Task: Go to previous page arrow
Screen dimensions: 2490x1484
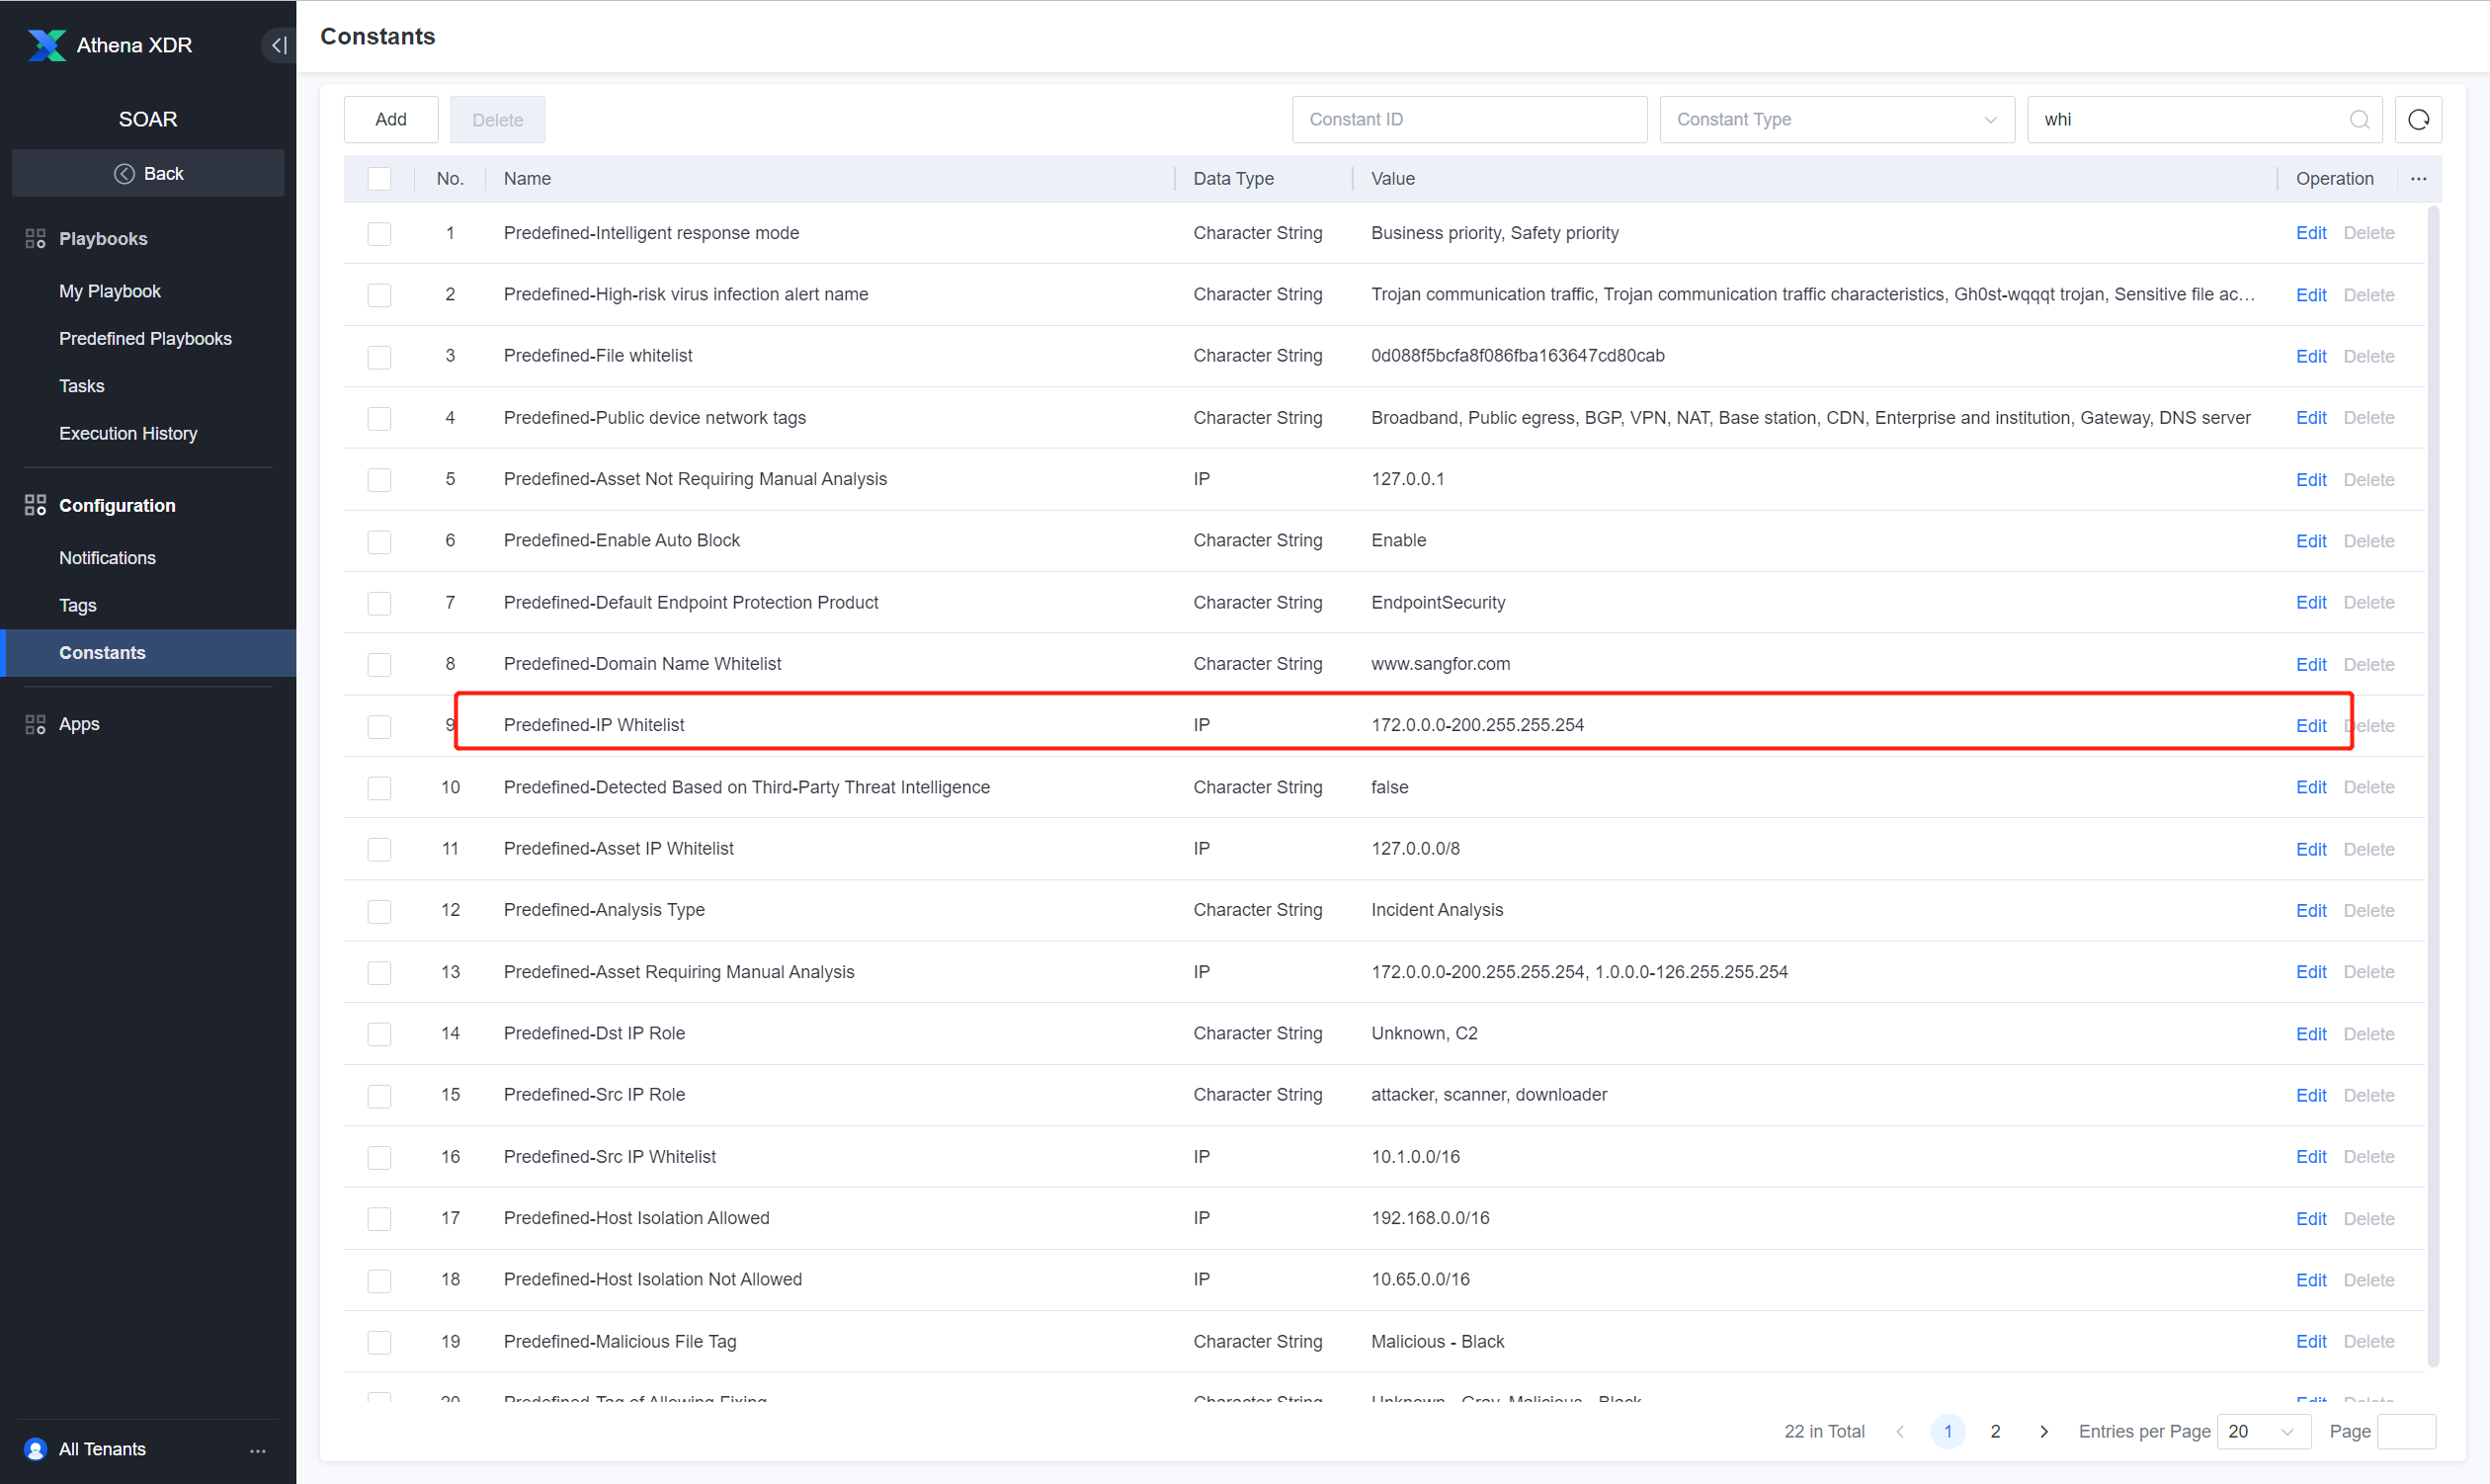Action: pos(1899,1432)
